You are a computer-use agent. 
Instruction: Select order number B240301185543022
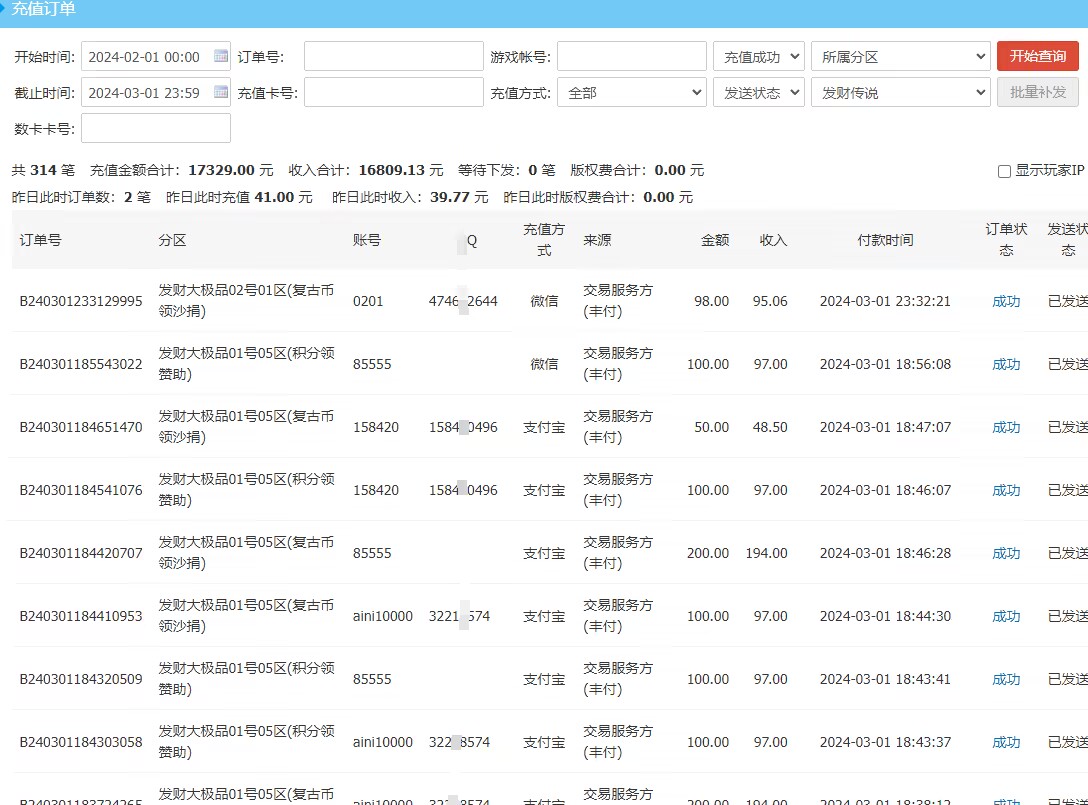click(80, 364)
